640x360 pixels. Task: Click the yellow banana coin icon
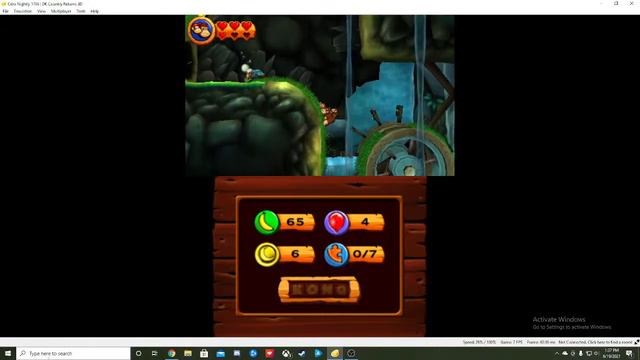click(267, 254)
